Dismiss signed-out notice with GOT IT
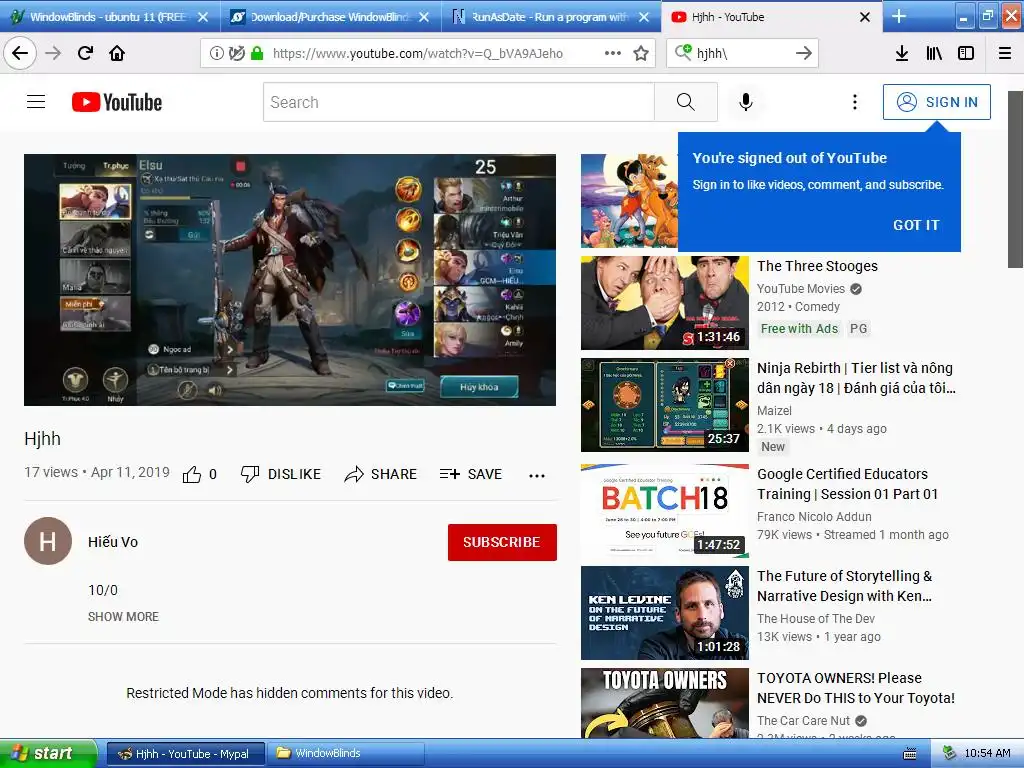The height and width of the screenshot is (768, 1024). pyautogui.click(x=916, y=225)
